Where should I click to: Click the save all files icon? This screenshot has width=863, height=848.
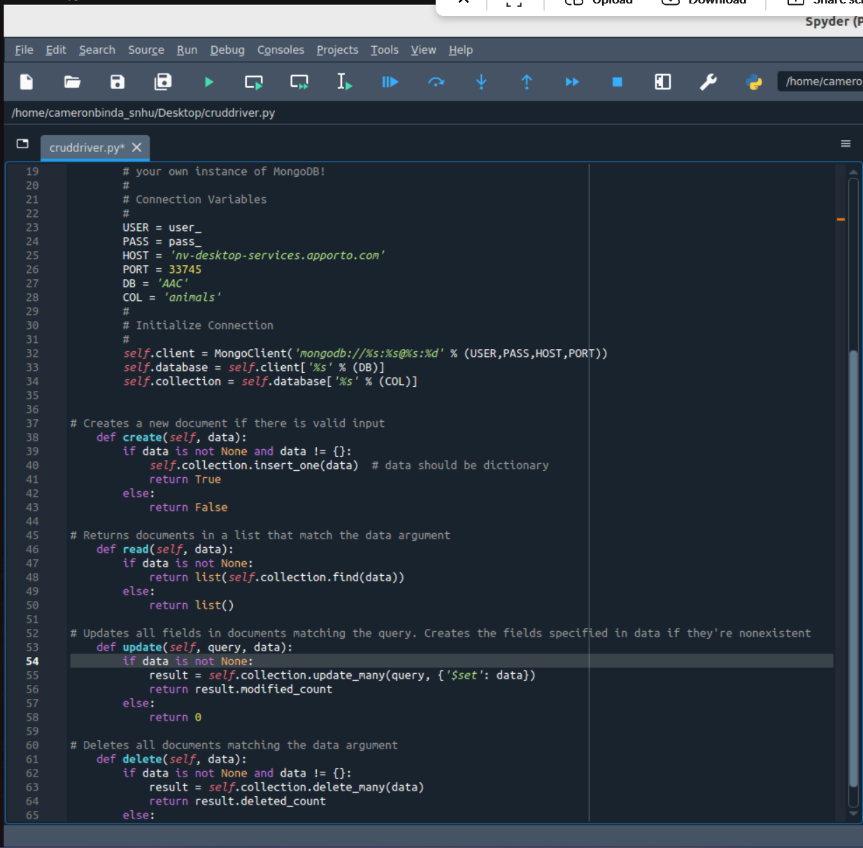tap(163, 82)
